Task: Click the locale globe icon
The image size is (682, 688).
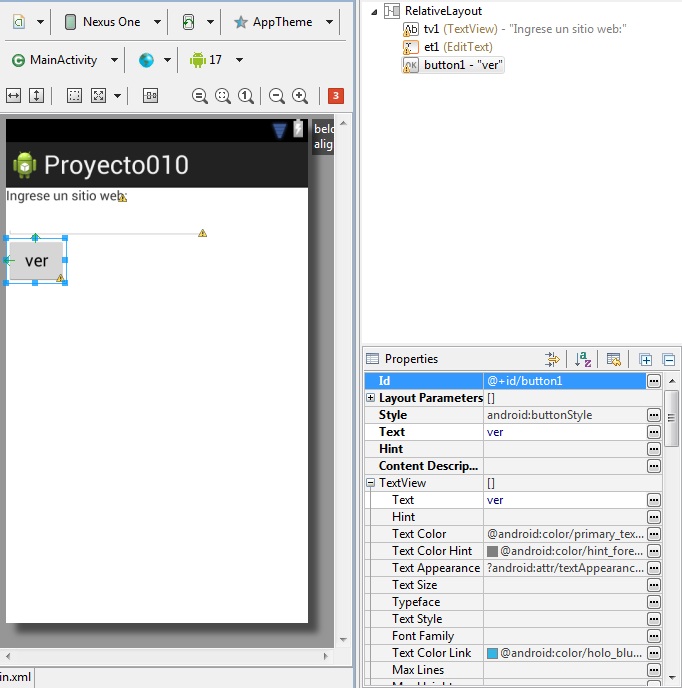Action: click(146, 60)
